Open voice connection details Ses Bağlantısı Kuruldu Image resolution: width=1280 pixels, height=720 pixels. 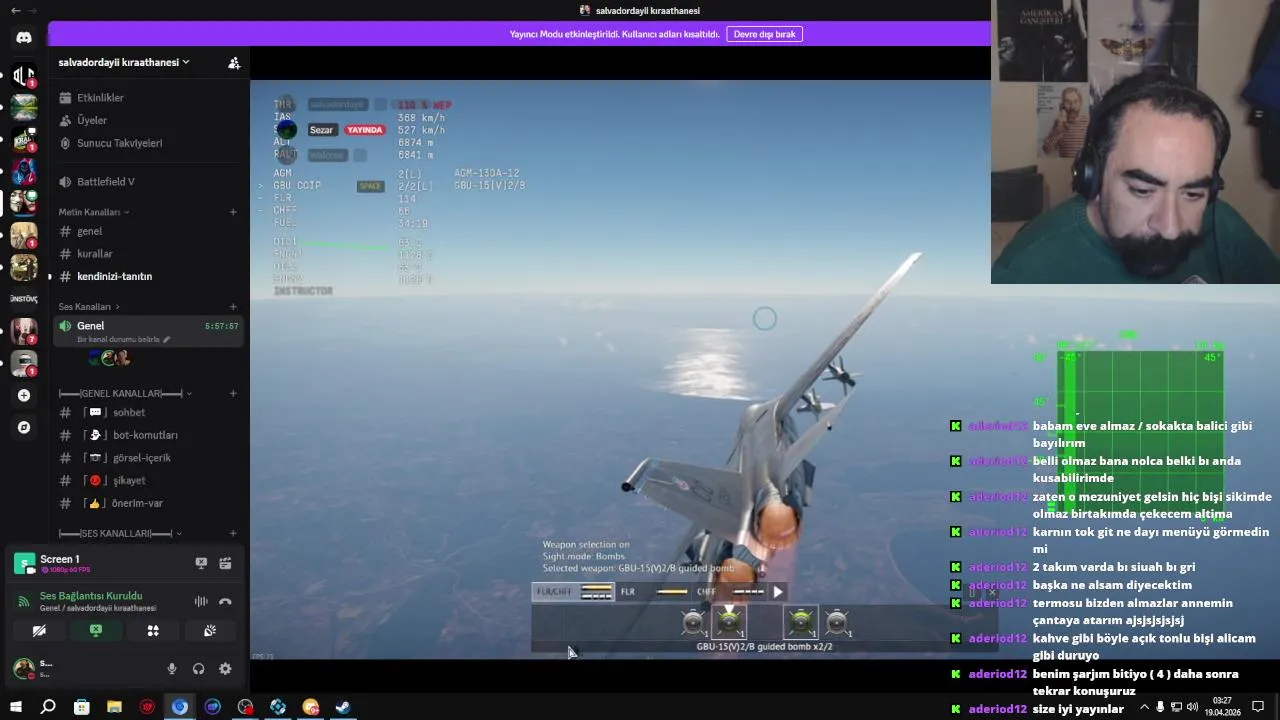point(91,596)
